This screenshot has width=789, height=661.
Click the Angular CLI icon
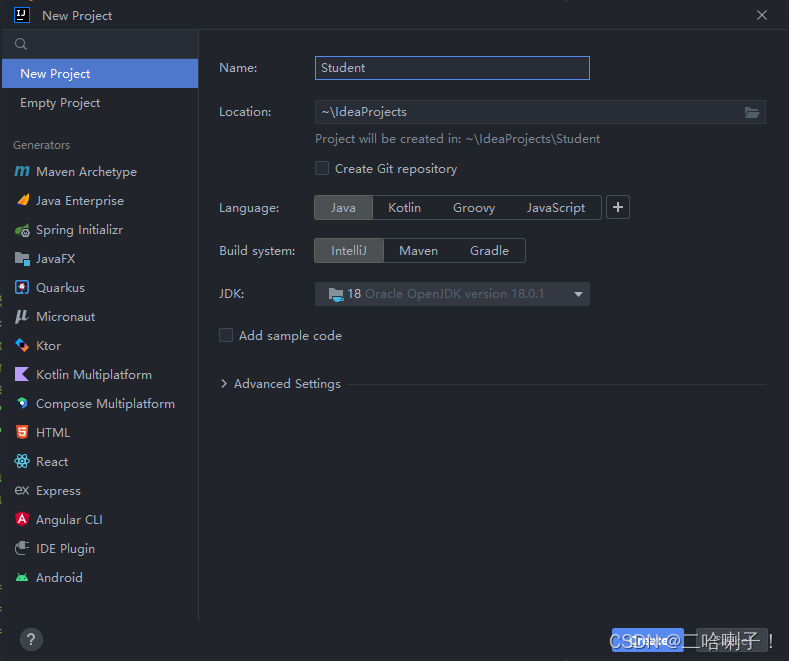click(22, 519)
